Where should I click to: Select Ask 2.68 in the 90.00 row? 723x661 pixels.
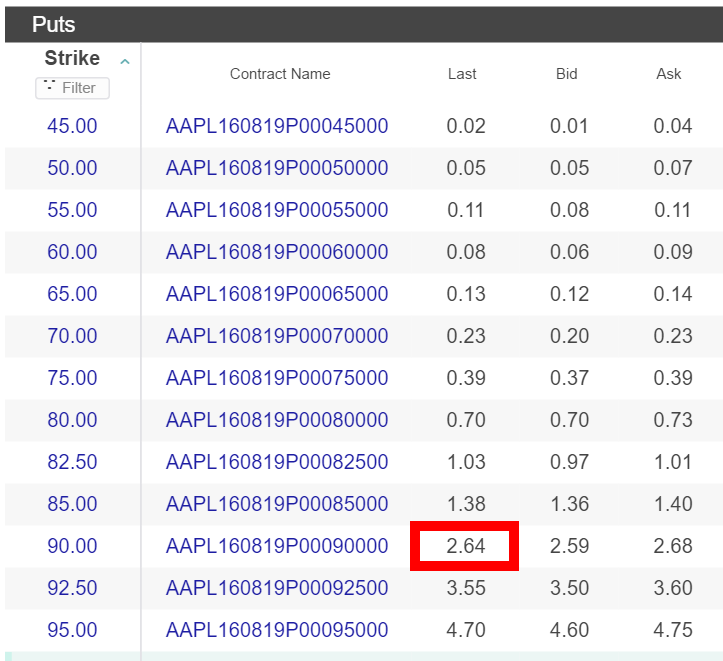673,546
